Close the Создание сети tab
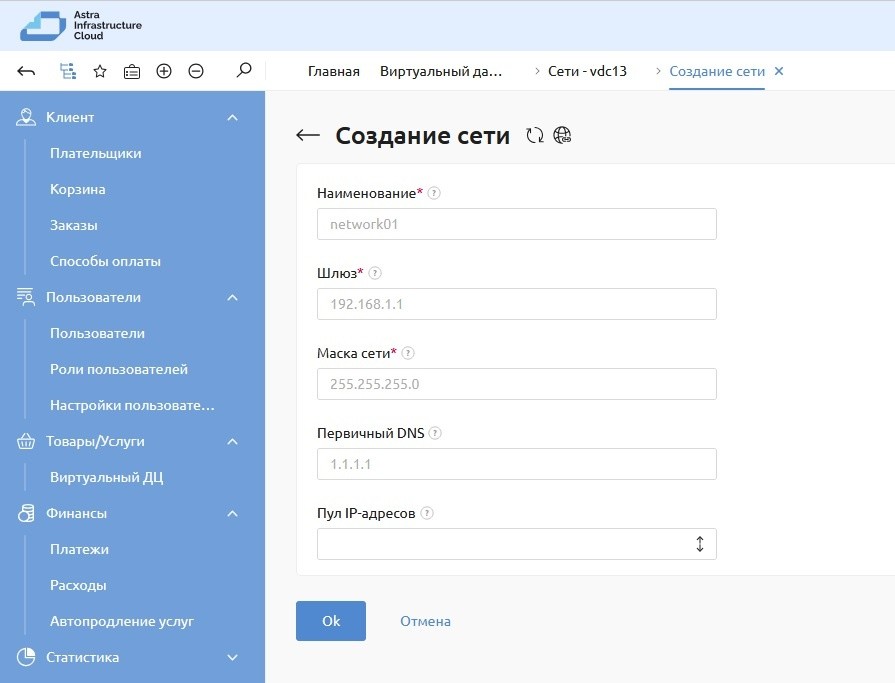Screen dimensions: 895x683 (x=780, y=71)
